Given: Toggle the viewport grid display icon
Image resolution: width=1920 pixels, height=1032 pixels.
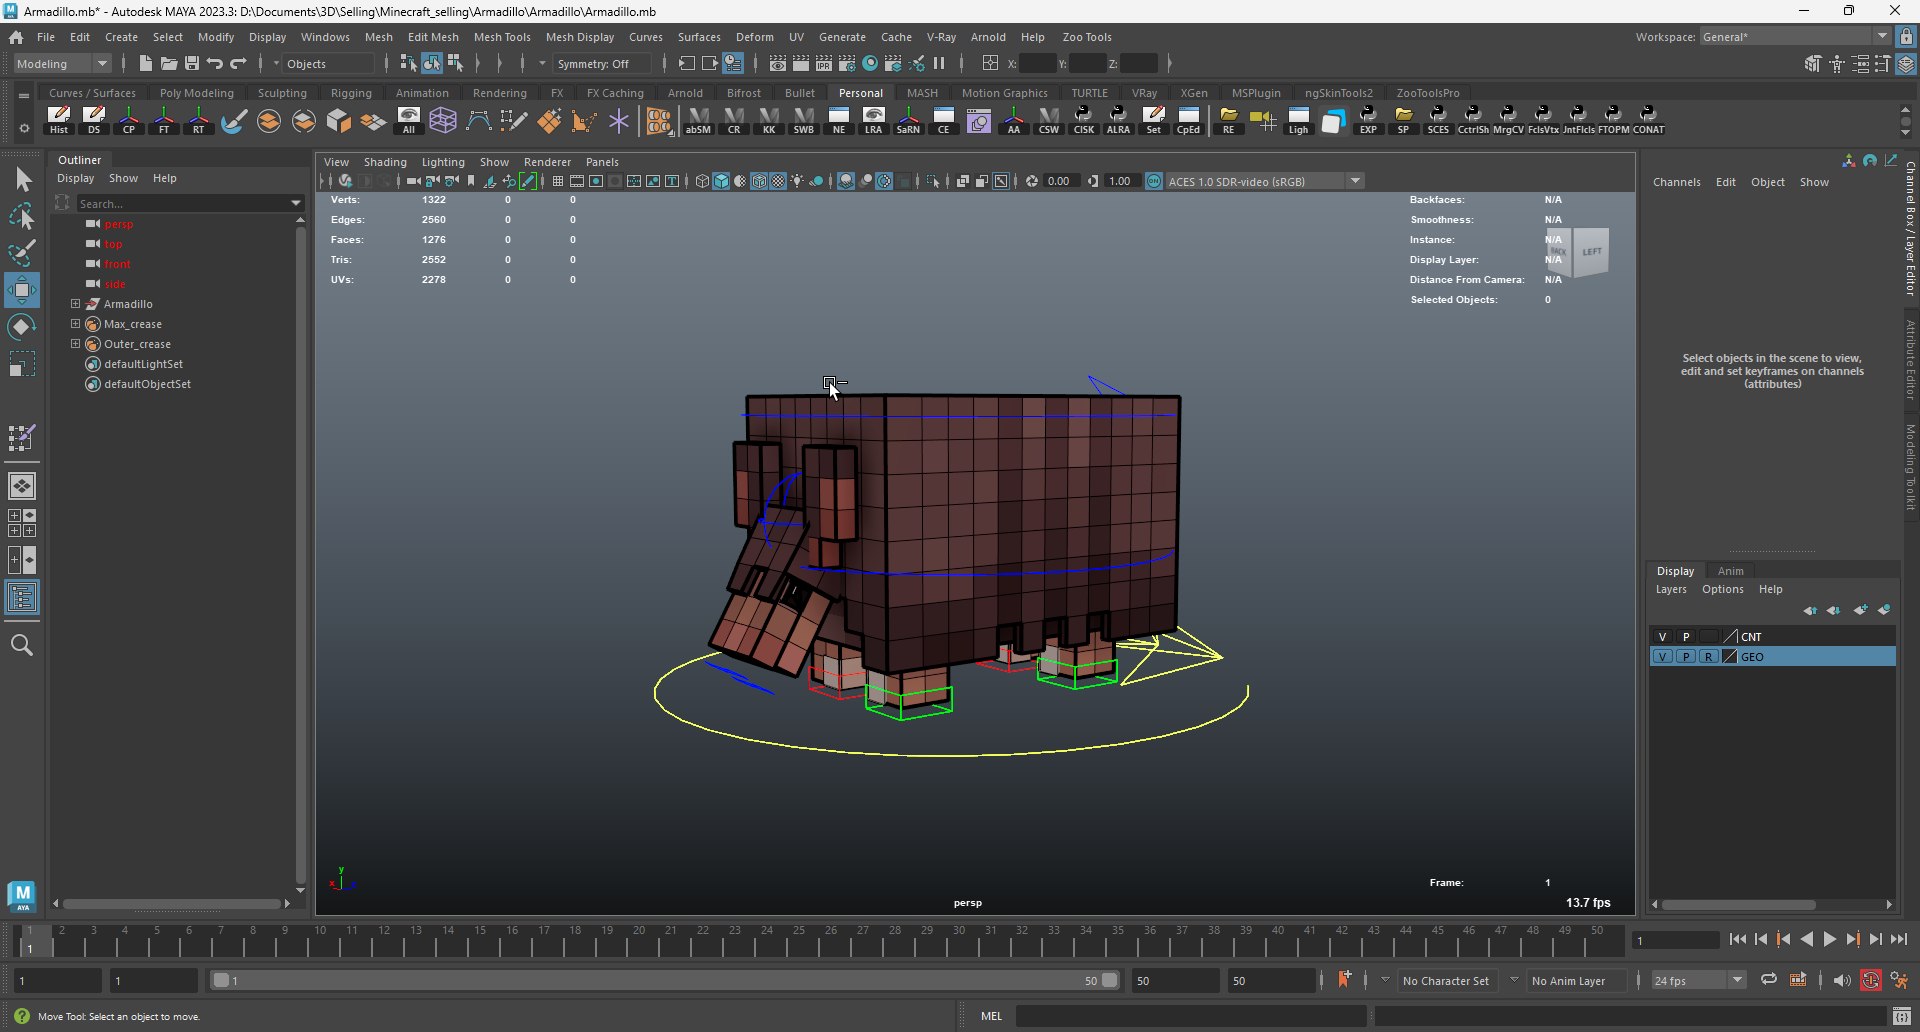Looking at the screenshot, I should click(x=558, y=181).
